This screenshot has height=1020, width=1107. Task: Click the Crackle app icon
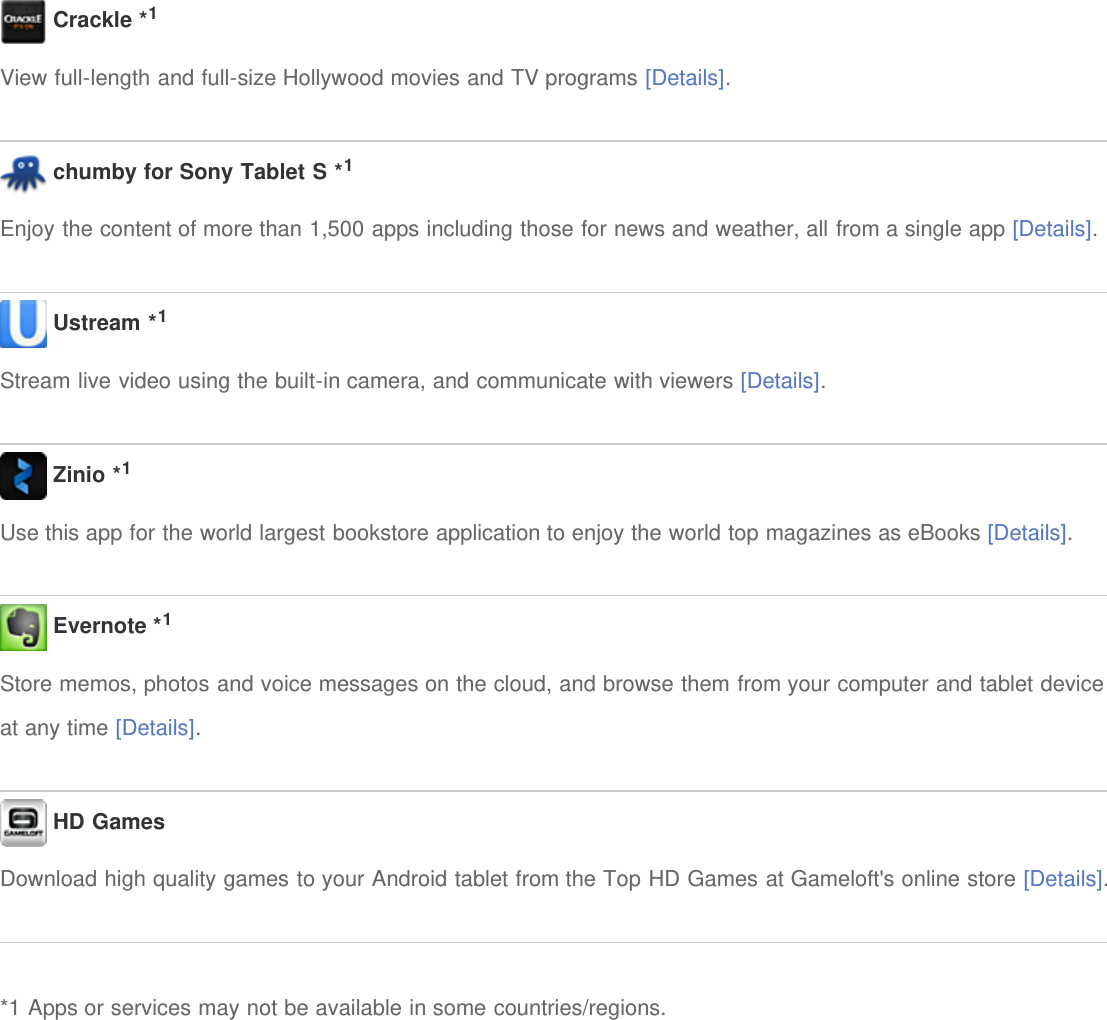pyautogui.click(x=23, y=21)
